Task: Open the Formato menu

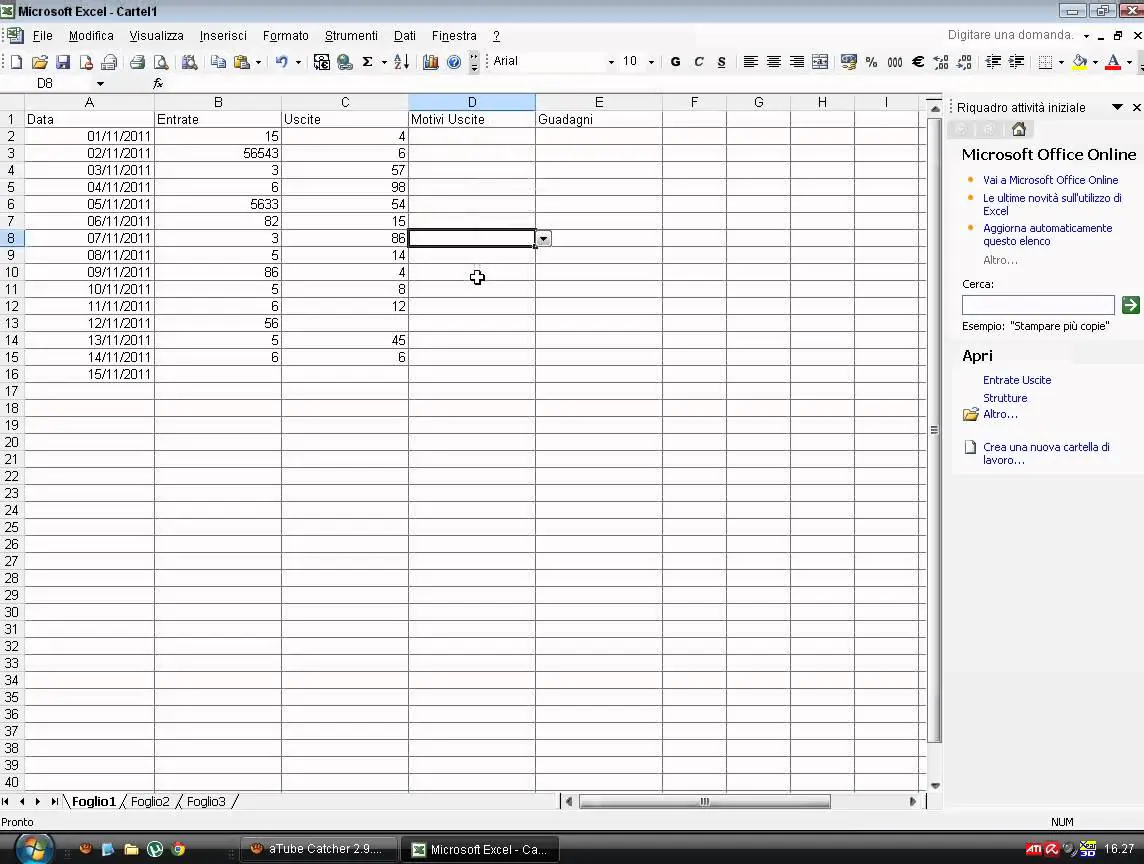Action: click(x=285, y=36)
